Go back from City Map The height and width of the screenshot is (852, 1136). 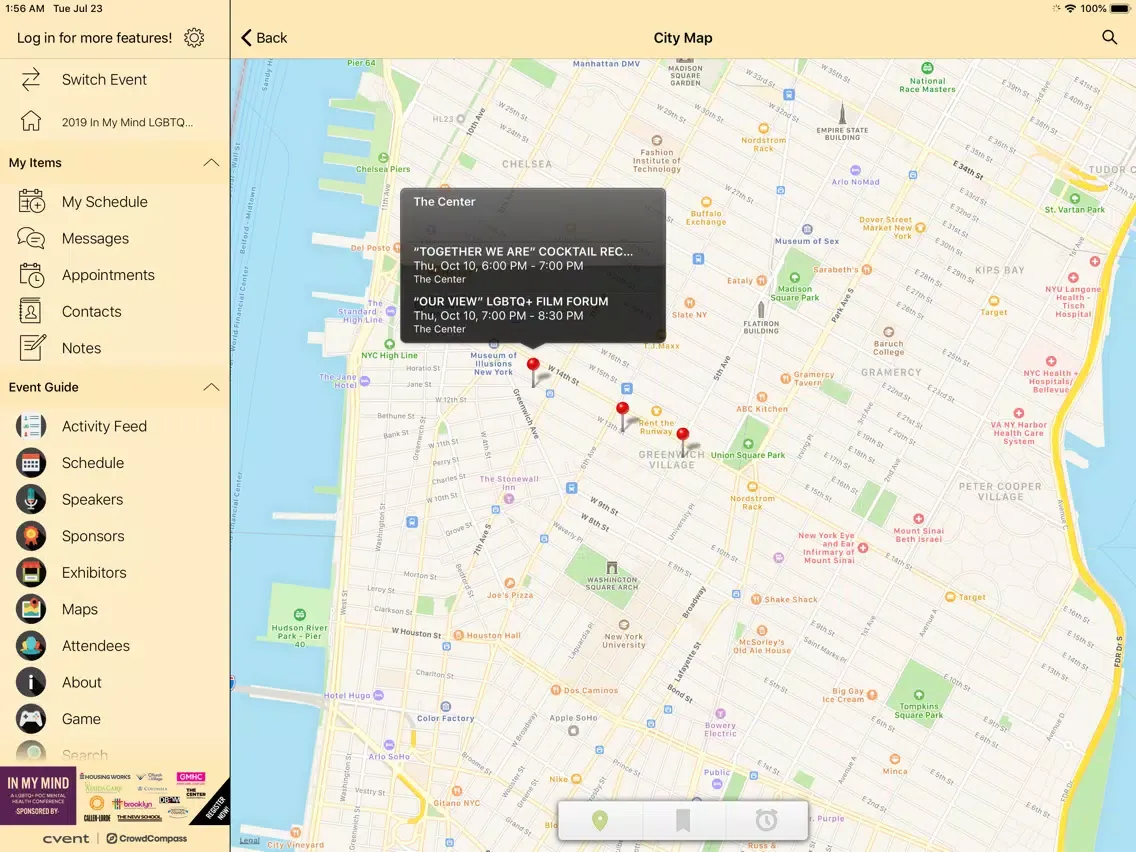click(264, 38)
